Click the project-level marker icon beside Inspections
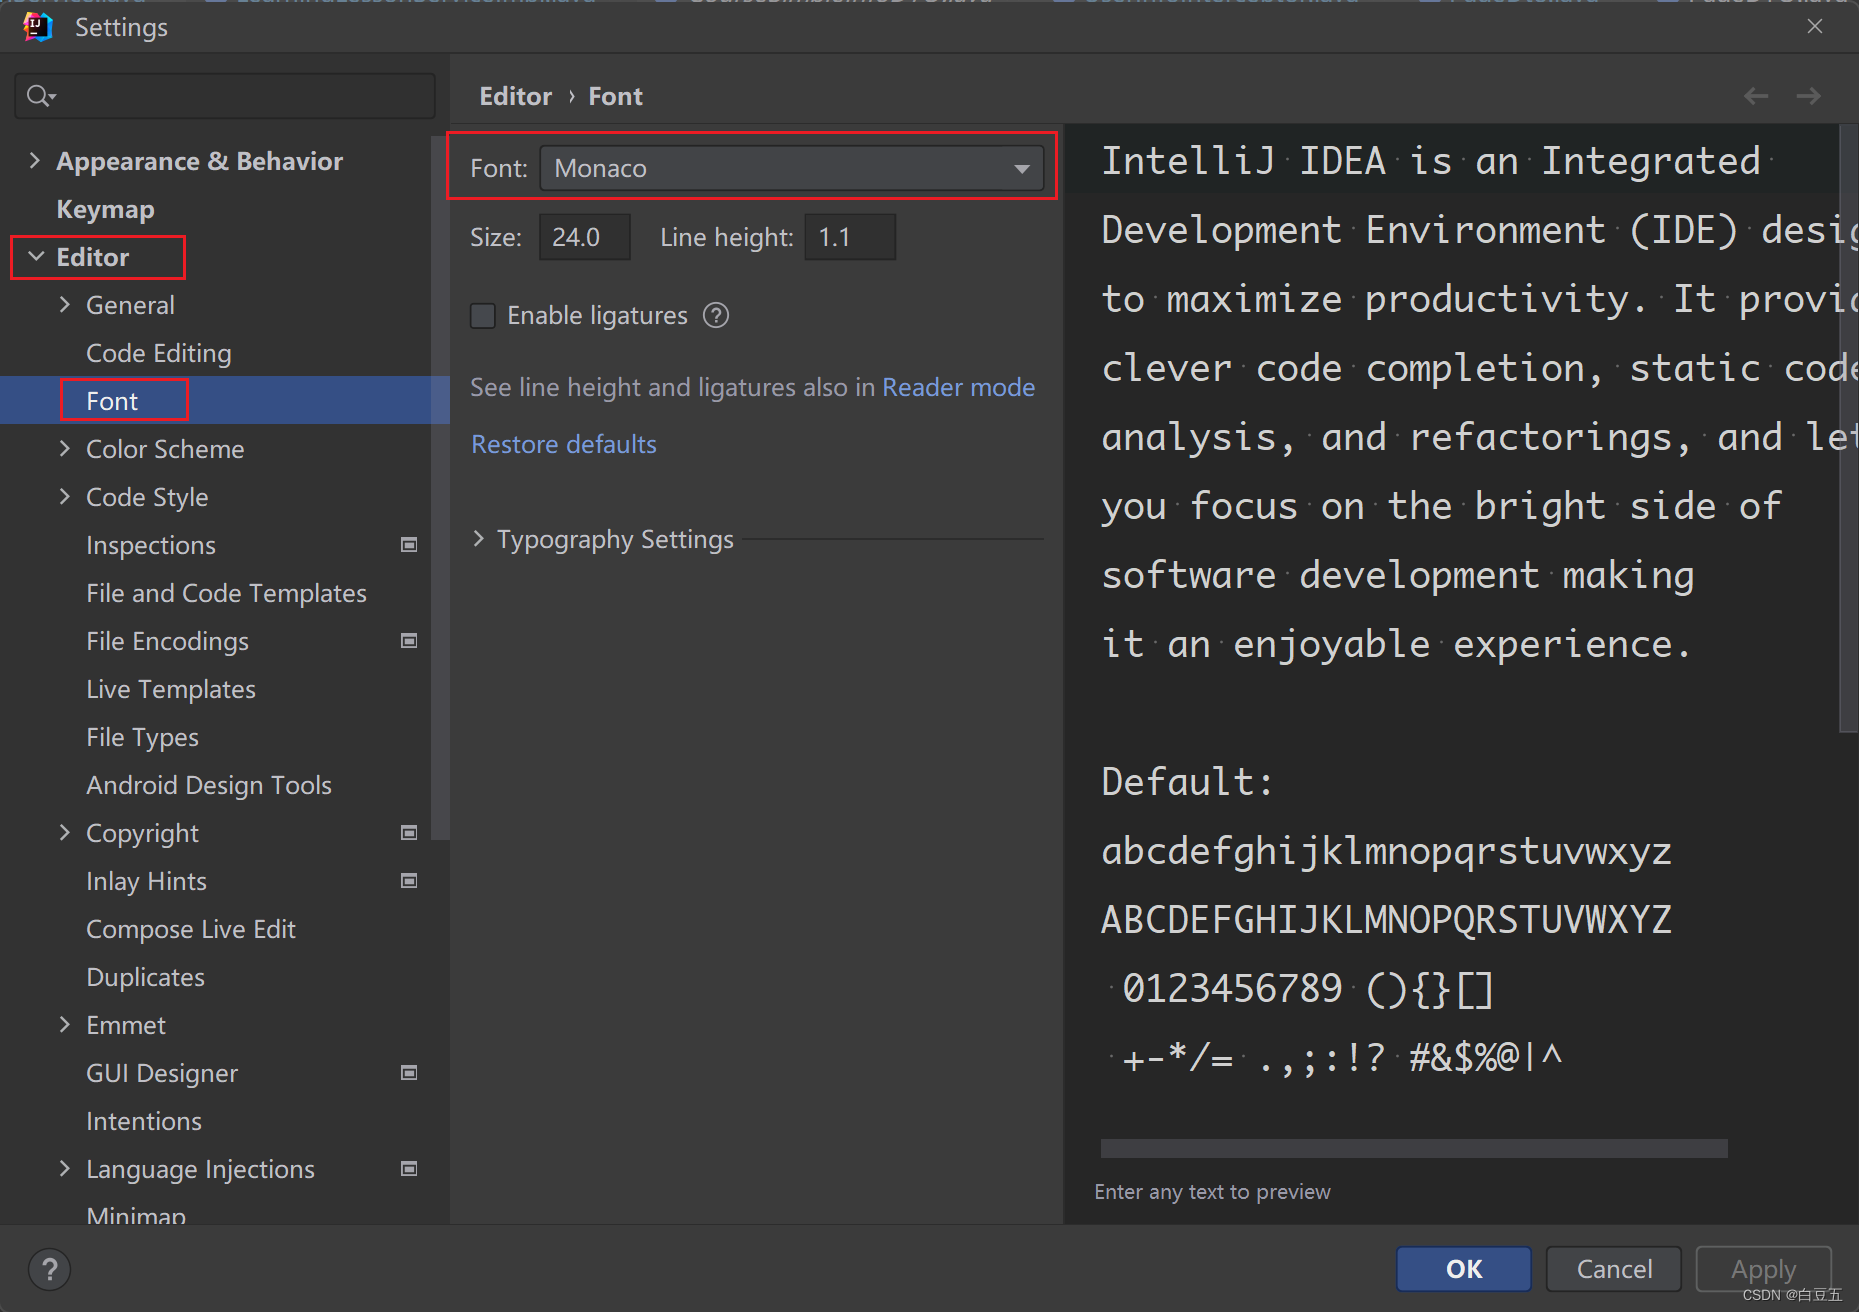 tap(409, 545)
